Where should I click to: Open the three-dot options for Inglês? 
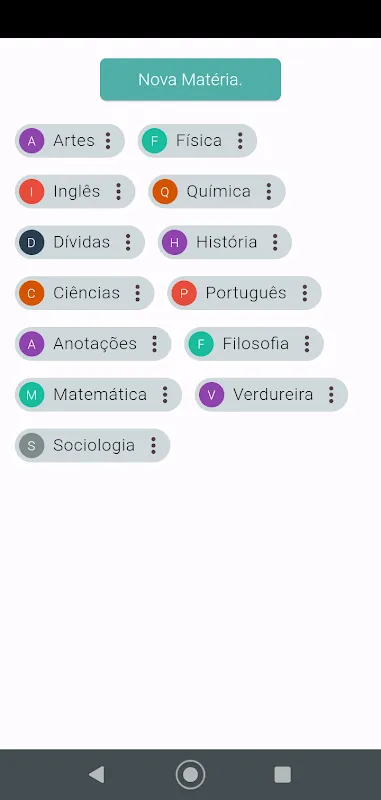point(118,191)
